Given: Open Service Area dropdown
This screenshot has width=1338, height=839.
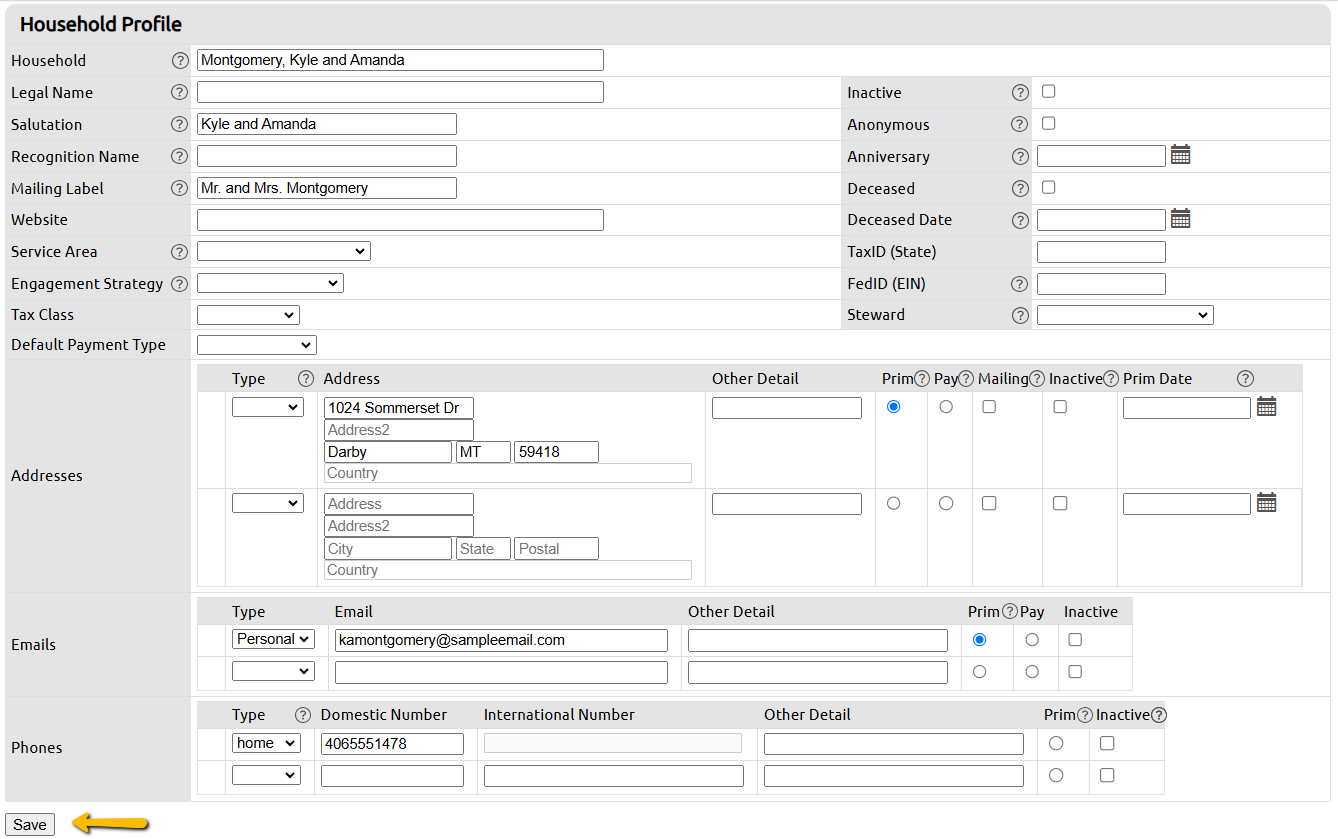Looking at the screenshot, I should pos(284,251).
